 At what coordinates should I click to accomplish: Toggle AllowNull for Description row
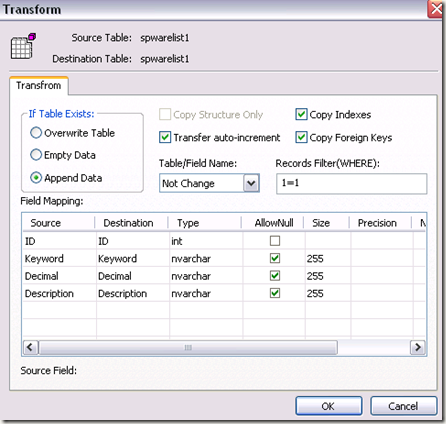coord(275,293)
